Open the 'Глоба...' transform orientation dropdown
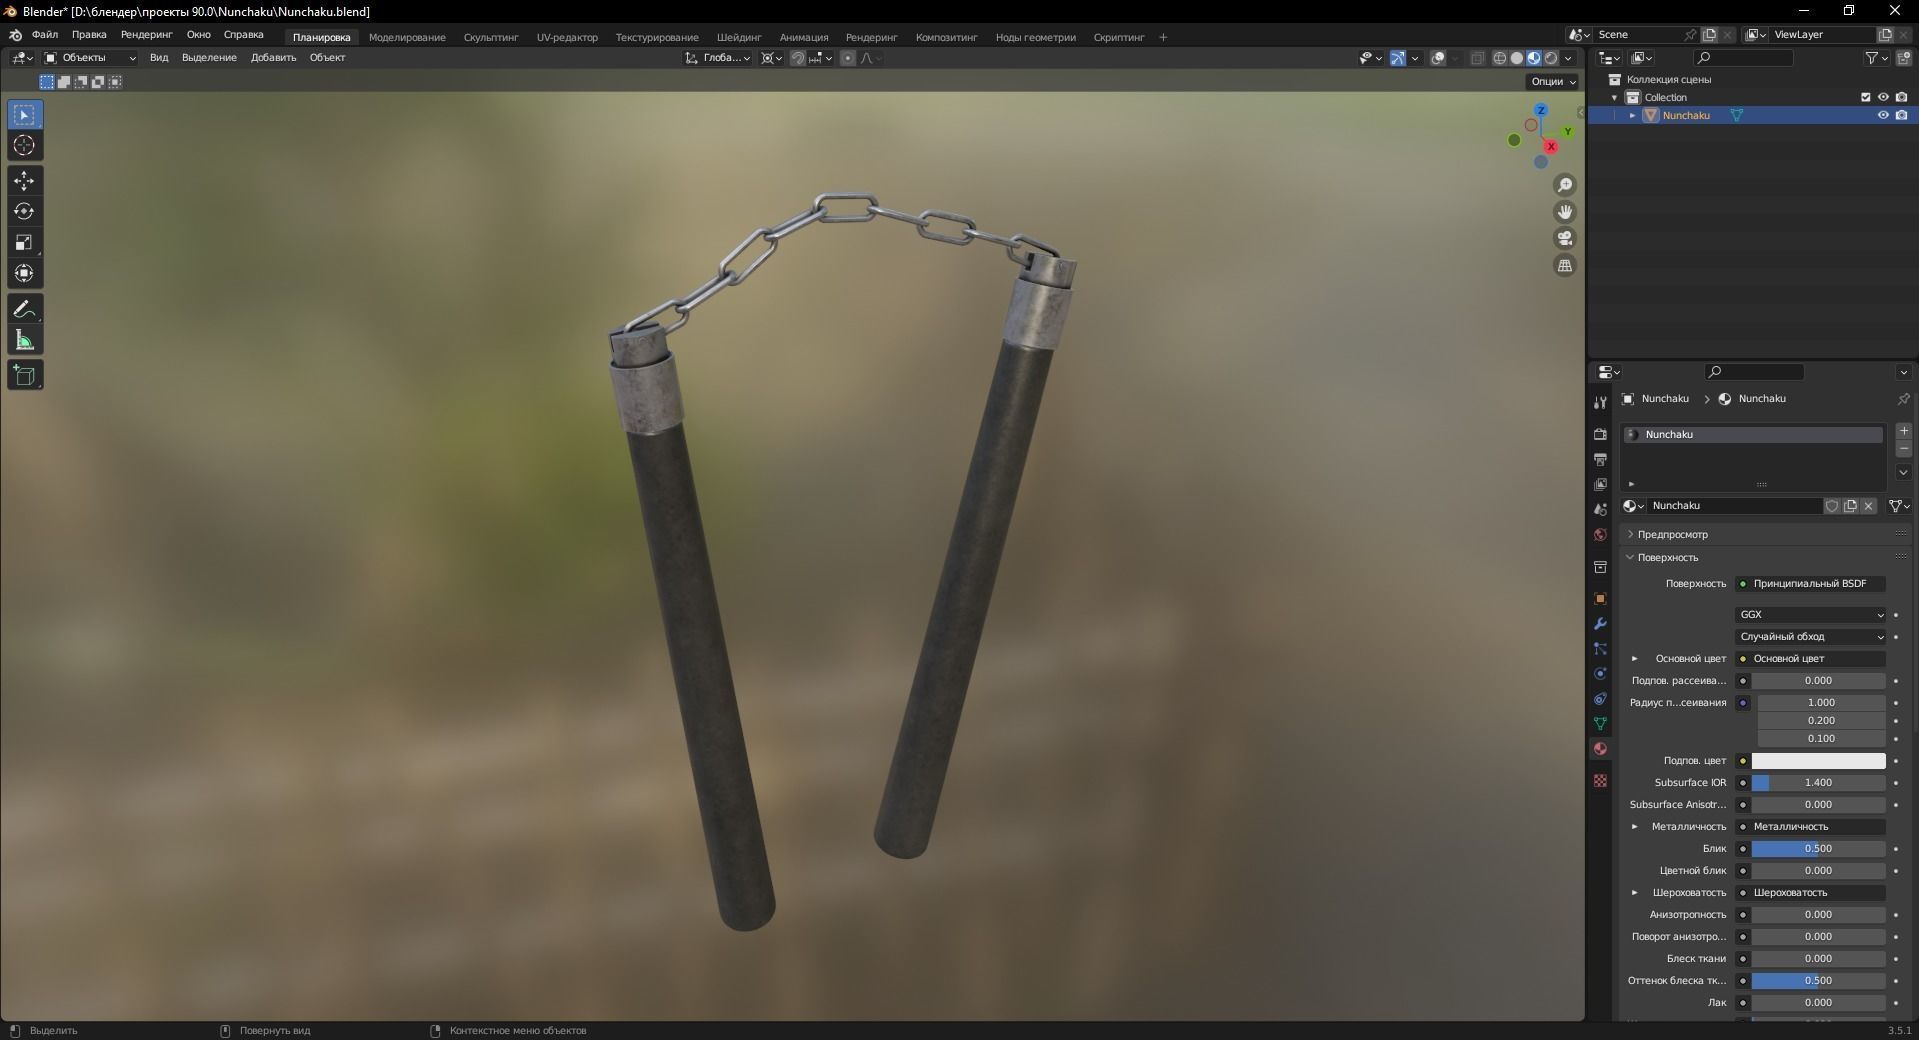The width and height of the screenshot is (1919, 1040). point(718,58)
